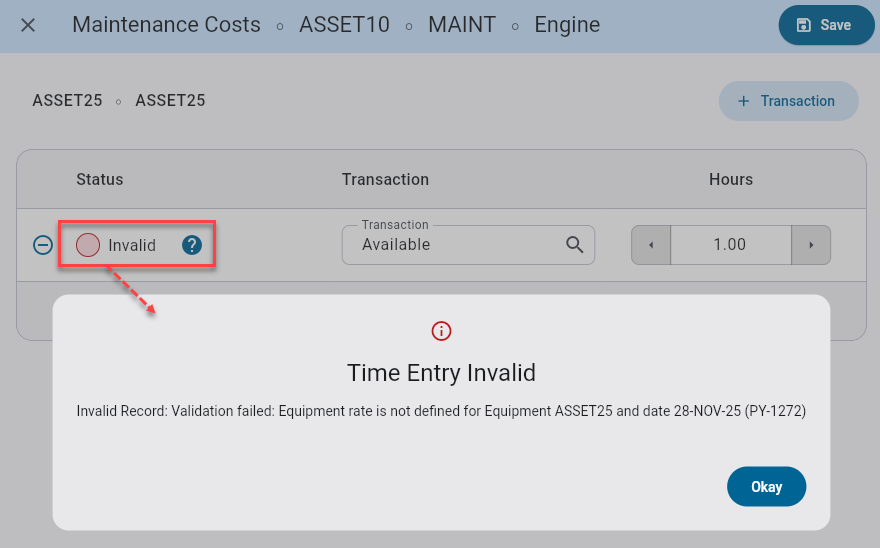Click the Transaction lookup field
This screenshot has width=880, height=548.
click(468, 245)
